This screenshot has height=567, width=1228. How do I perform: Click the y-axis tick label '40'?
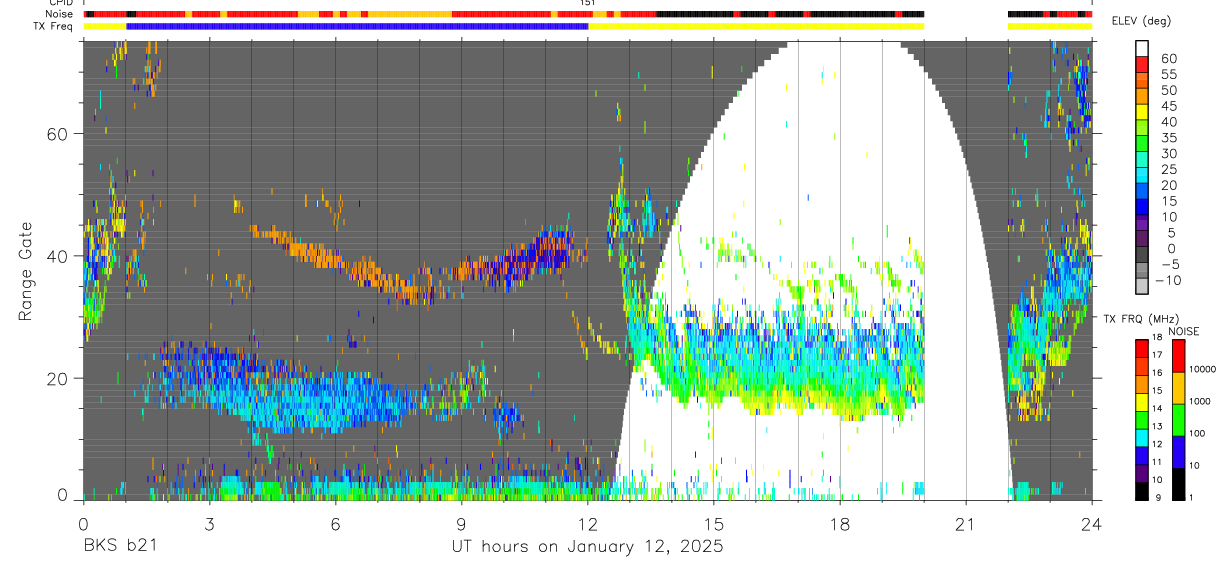pos(59,255)
